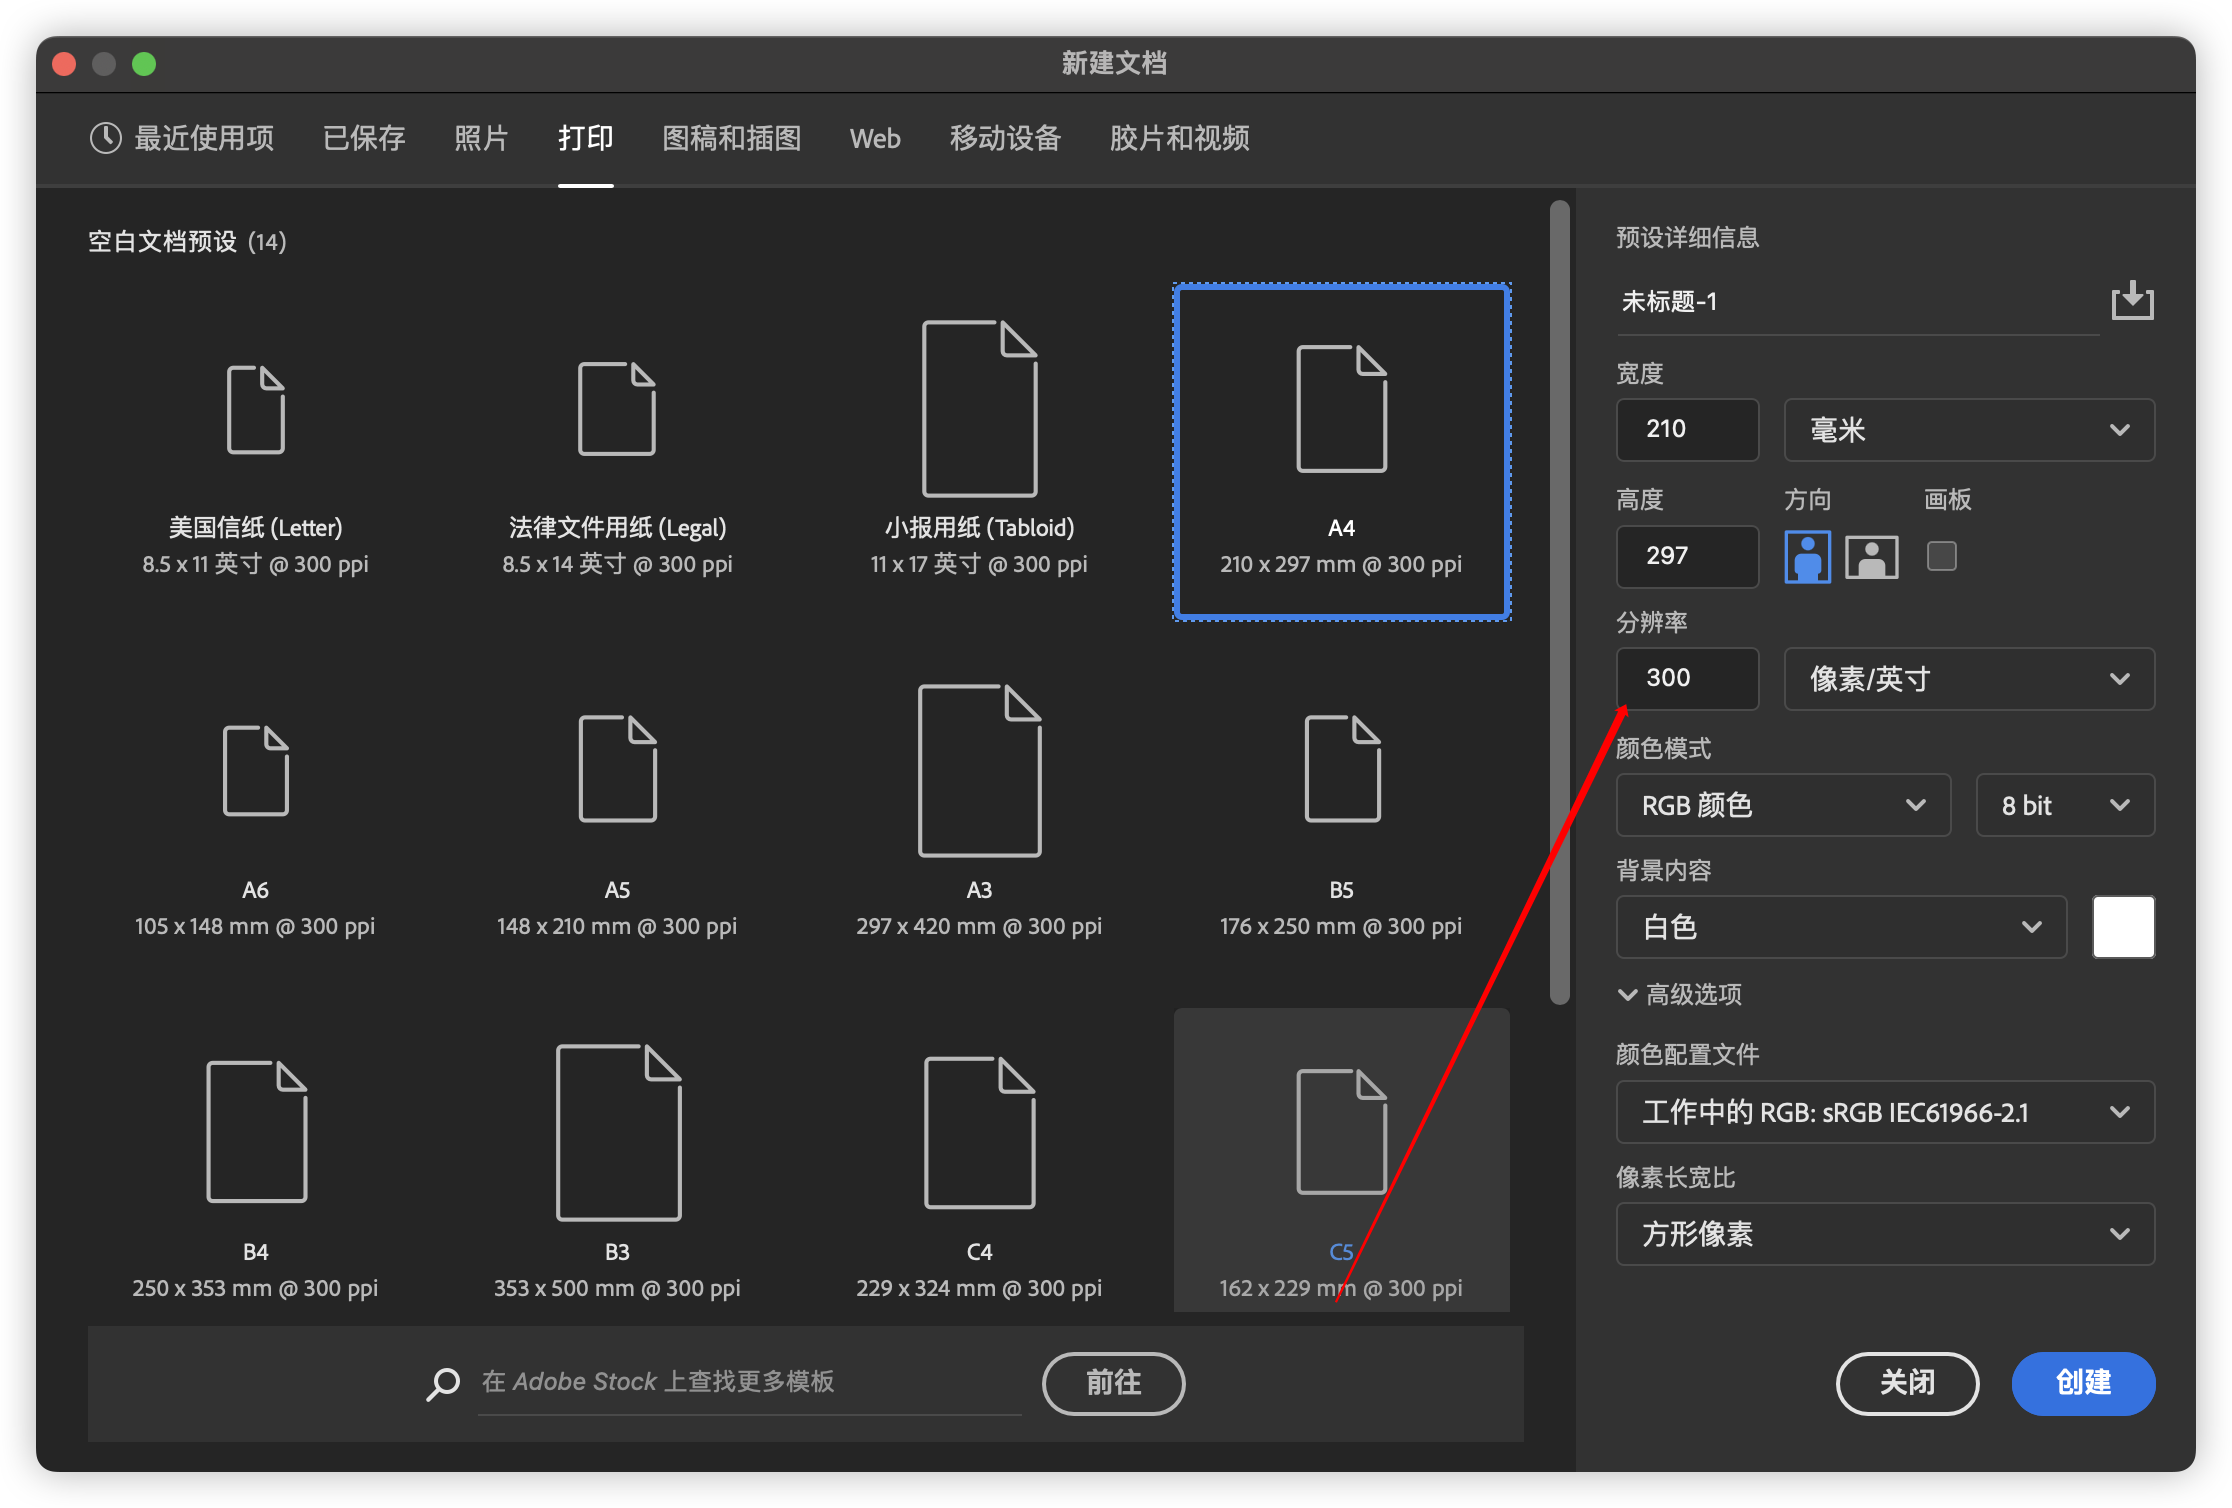Switch to the 移动设备 tab
The image size is (2232, 1508).
(x=1005, y=138)
